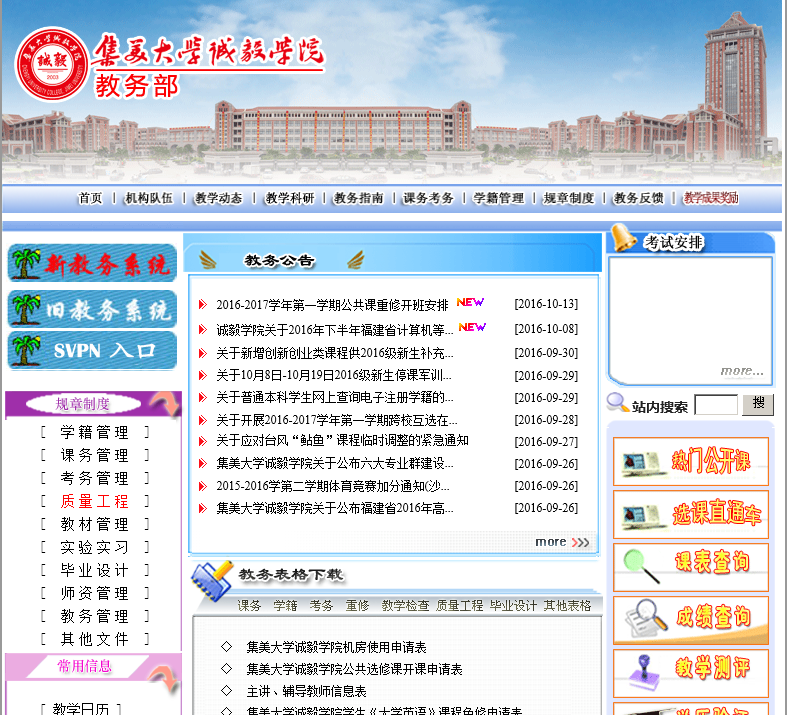Switch to the 重修 download tab
This screenshot has height=715, width=787.
tap(357, 606)
